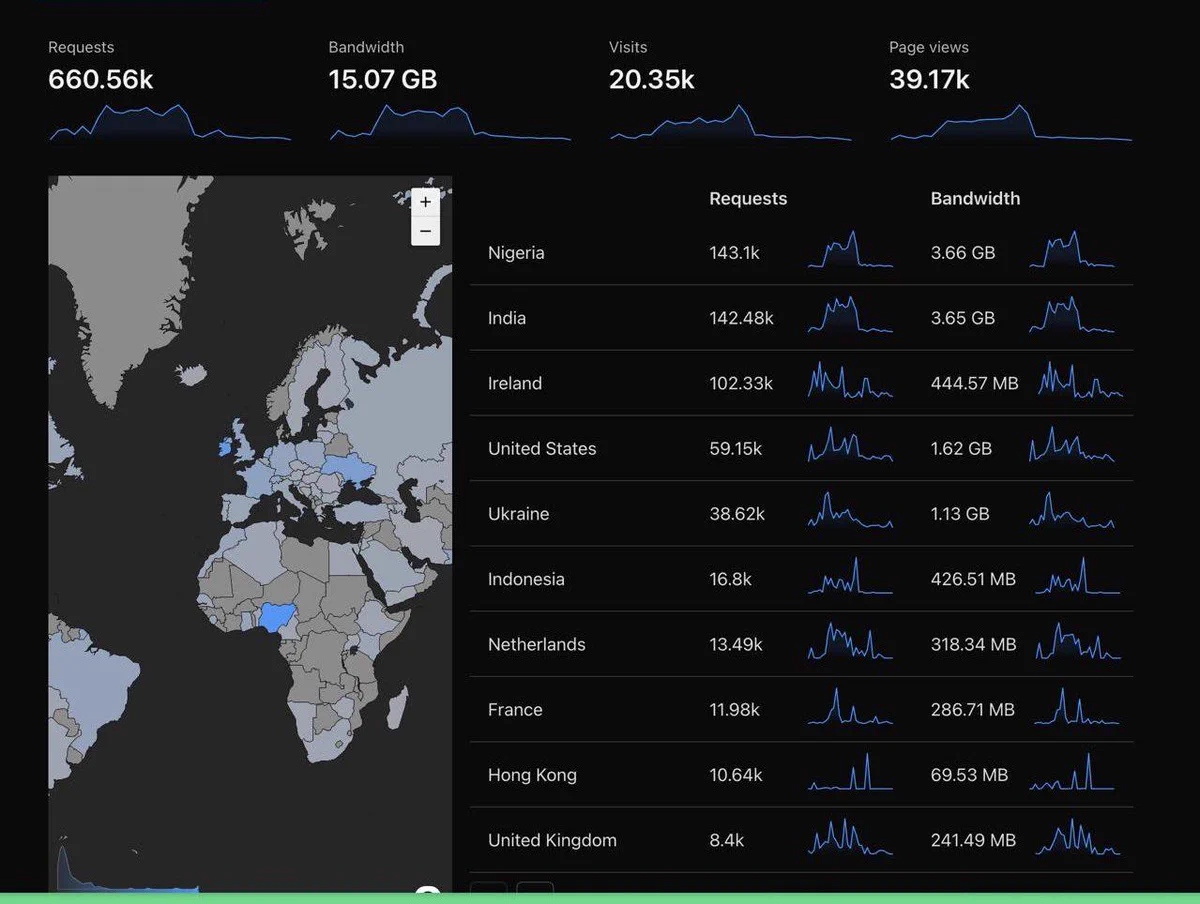Image resolution: width=1200 pixels, height=904 pixels.
Task: Select the India country row
Action: point(801,318)
